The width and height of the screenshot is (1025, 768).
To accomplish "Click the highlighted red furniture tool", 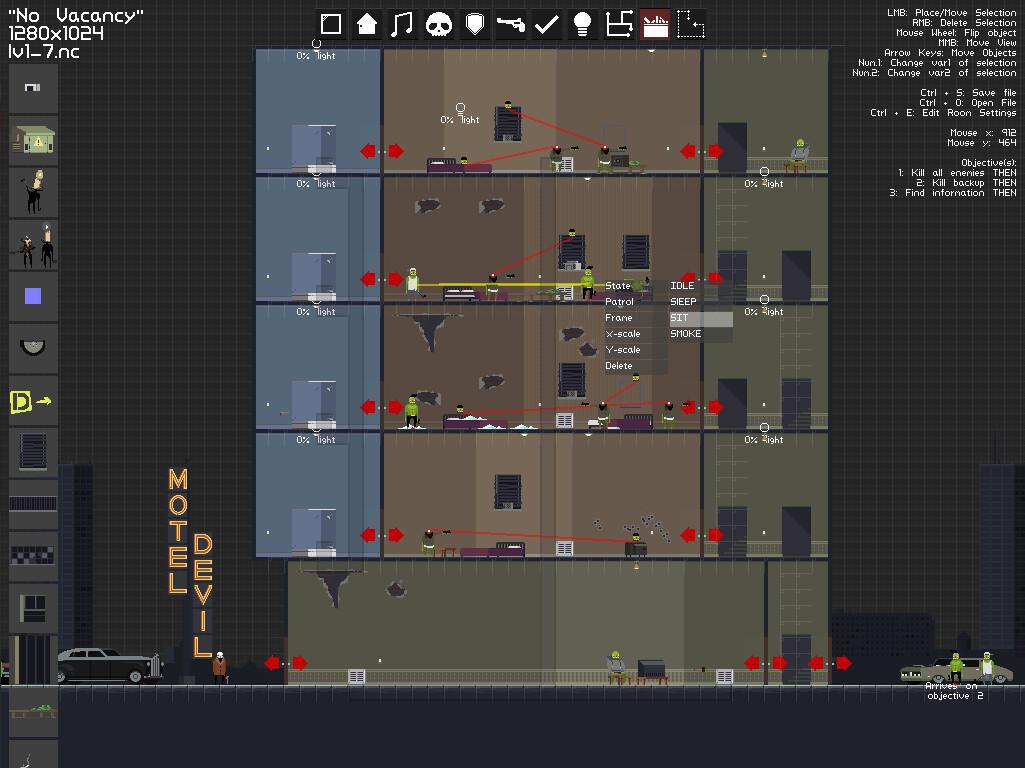I will pos(655,22).
